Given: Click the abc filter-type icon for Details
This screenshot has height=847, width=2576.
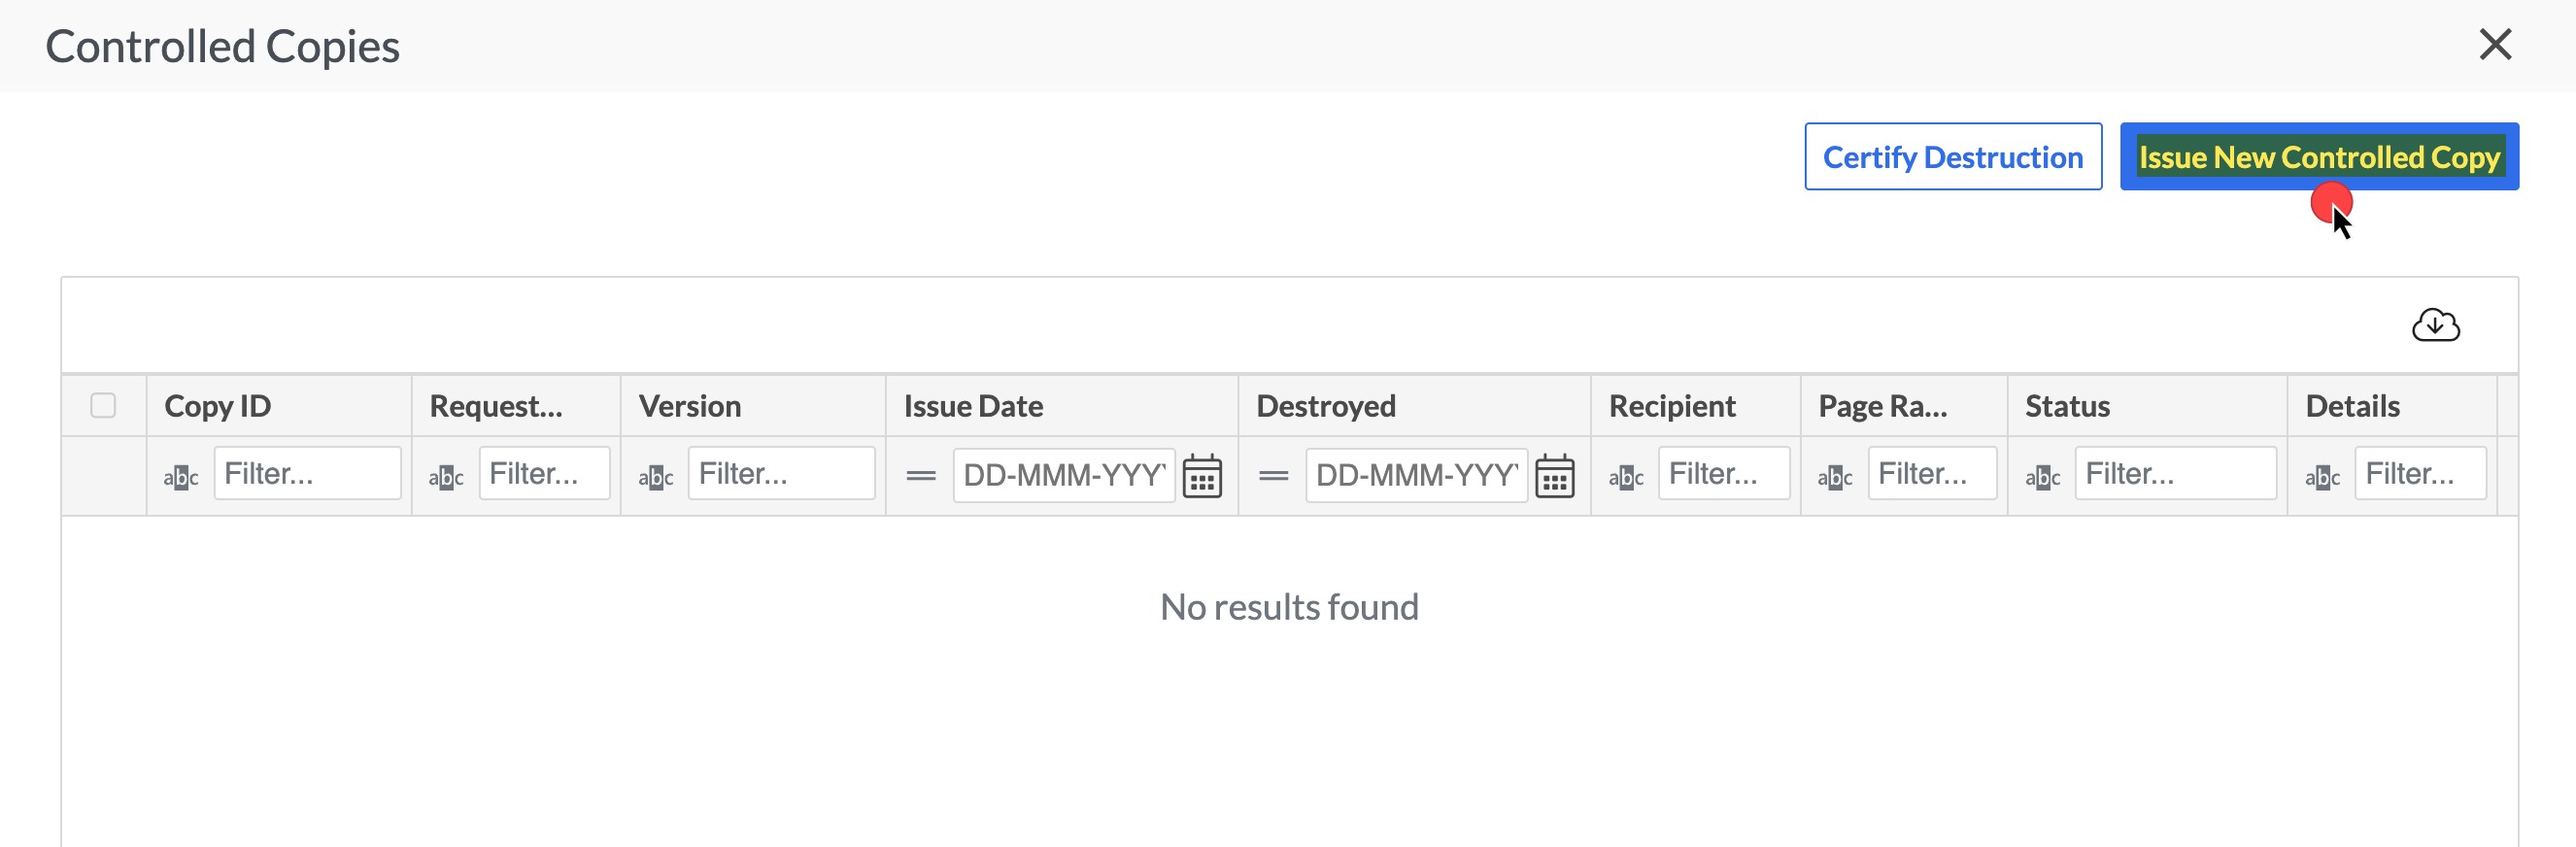Looking at the screenshot, I should pyautogui.click(x=2323, y=477).
